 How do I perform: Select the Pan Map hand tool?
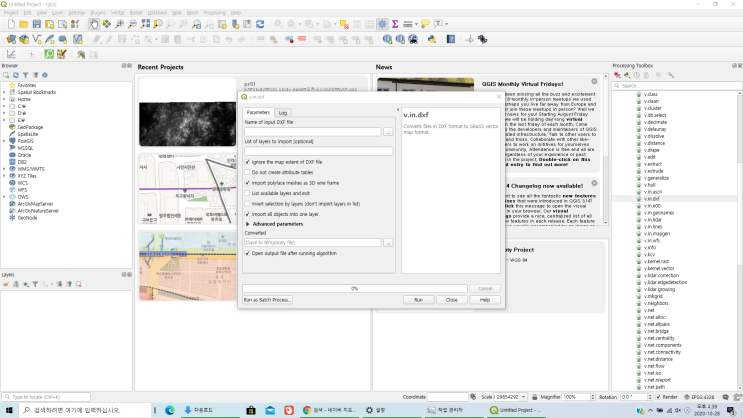[94, 24]
